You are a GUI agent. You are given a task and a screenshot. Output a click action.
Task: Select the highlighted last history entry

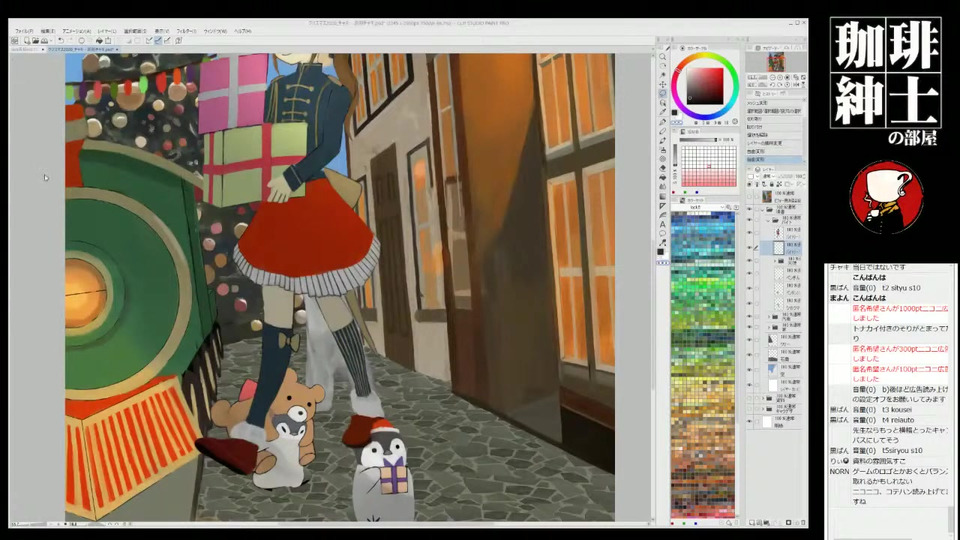774,159
